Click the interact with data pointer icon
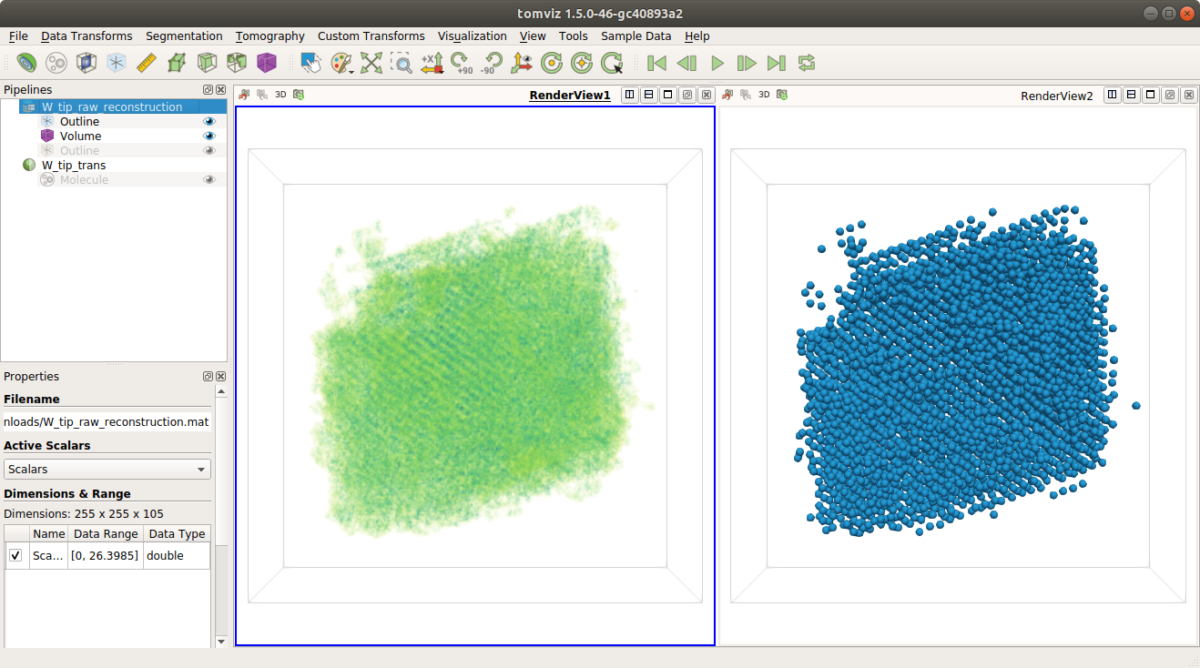Image resolution: width=1200 pixels, height=668 pixels. pos(311,63)
